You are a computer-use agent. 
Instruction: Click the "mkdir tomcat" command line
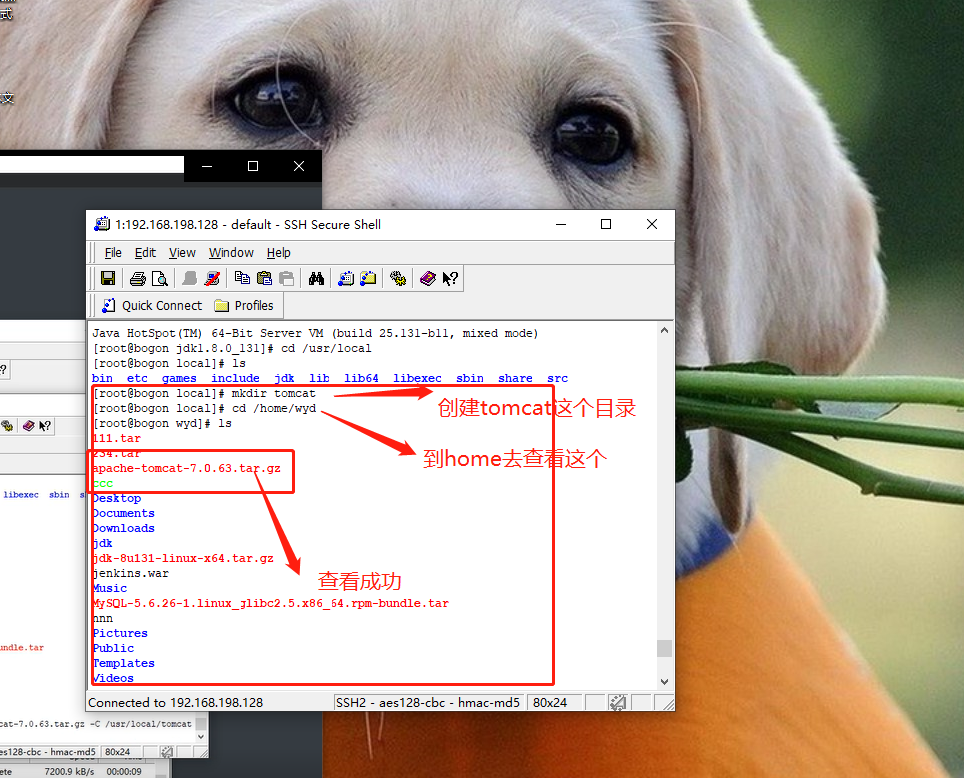coord(274,393)
